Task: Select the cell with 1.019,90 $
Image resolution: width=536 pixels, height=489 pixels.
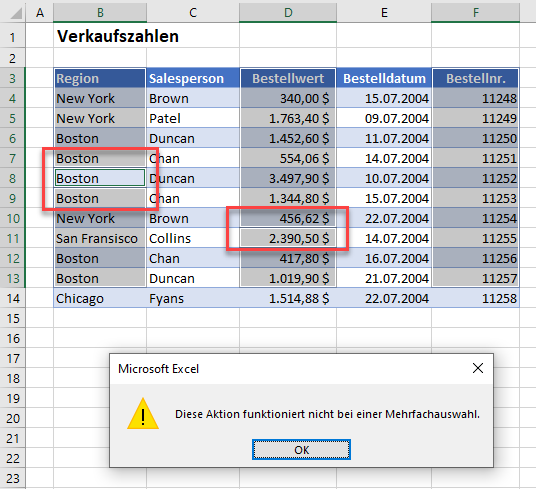Action: coord(288,278)
